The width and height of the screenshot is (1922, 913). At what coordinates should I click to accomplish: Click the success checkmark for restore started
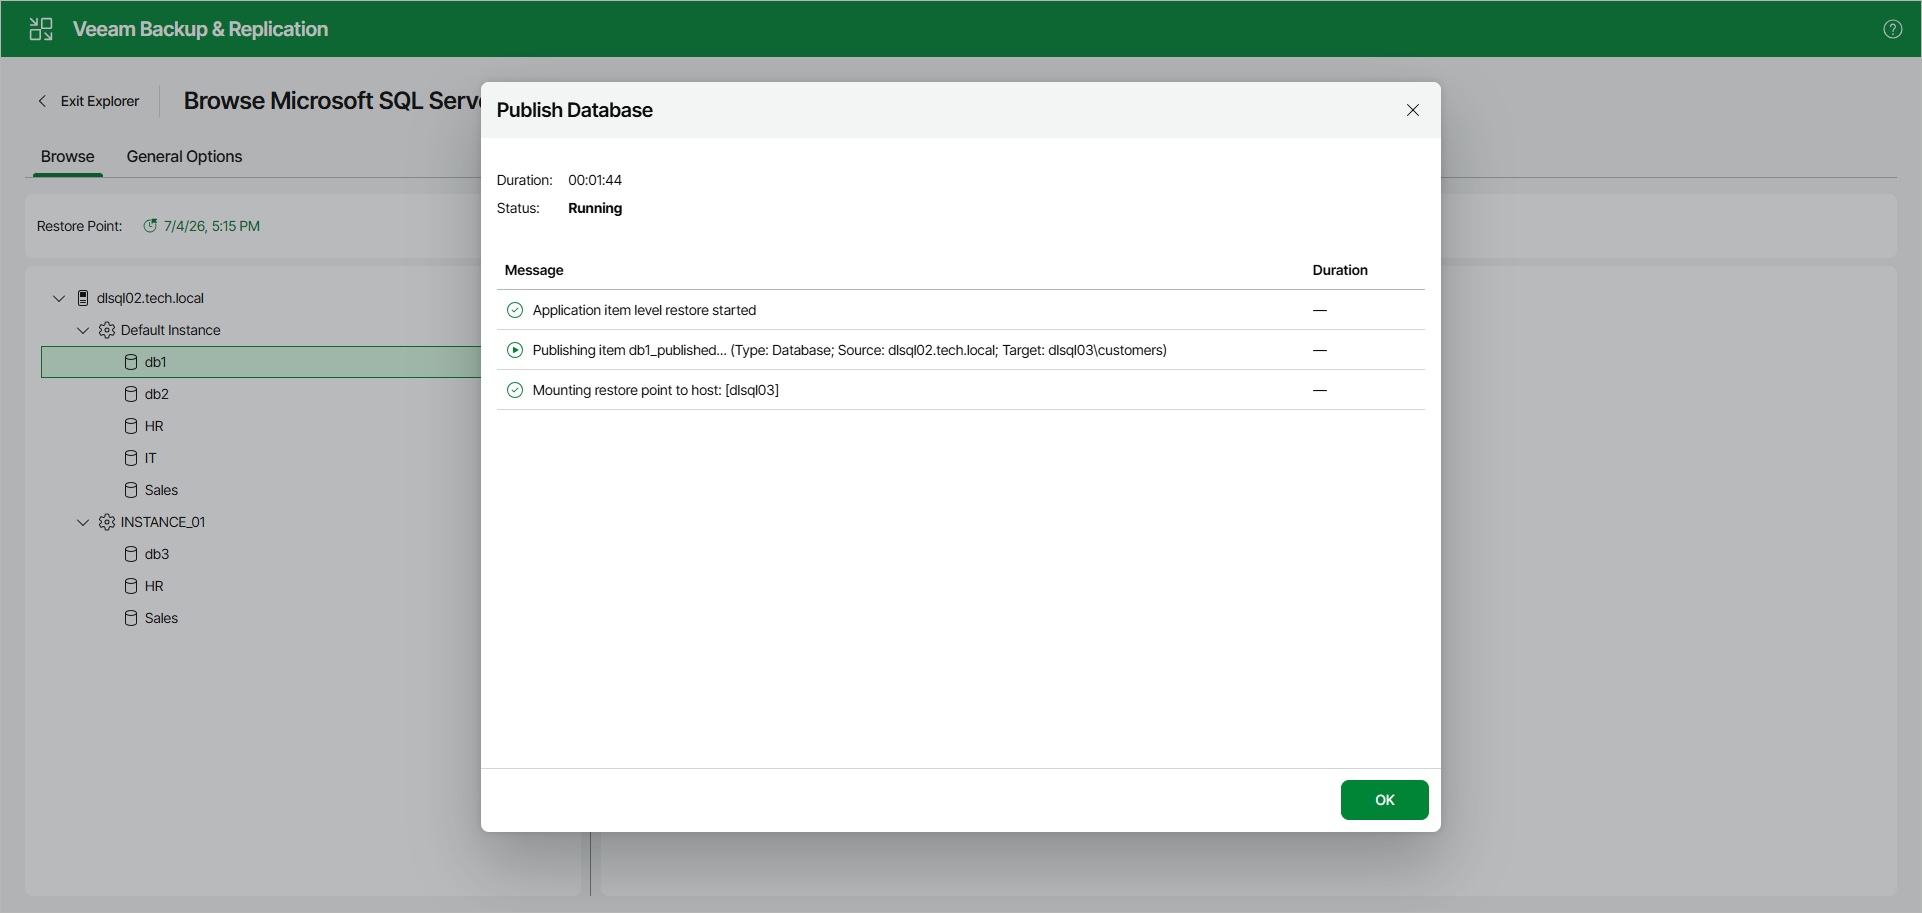coord(515,310)
